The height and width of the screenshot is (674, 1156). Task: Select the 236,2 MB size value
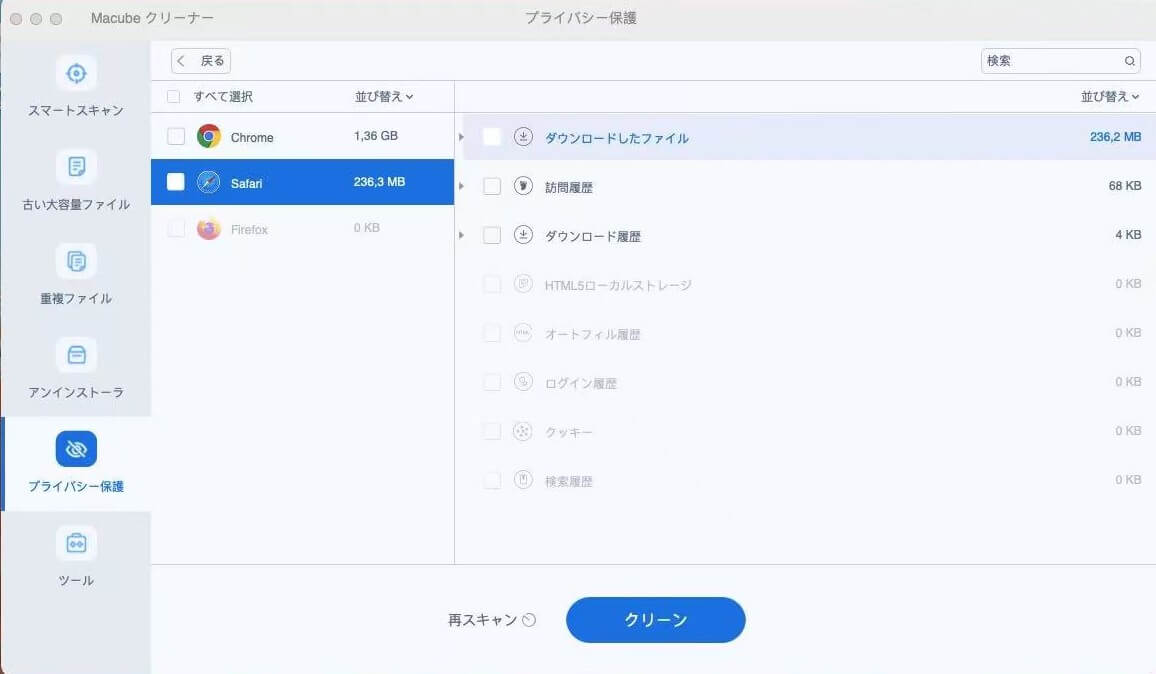pyautogui.click(x=1115, y=136)
